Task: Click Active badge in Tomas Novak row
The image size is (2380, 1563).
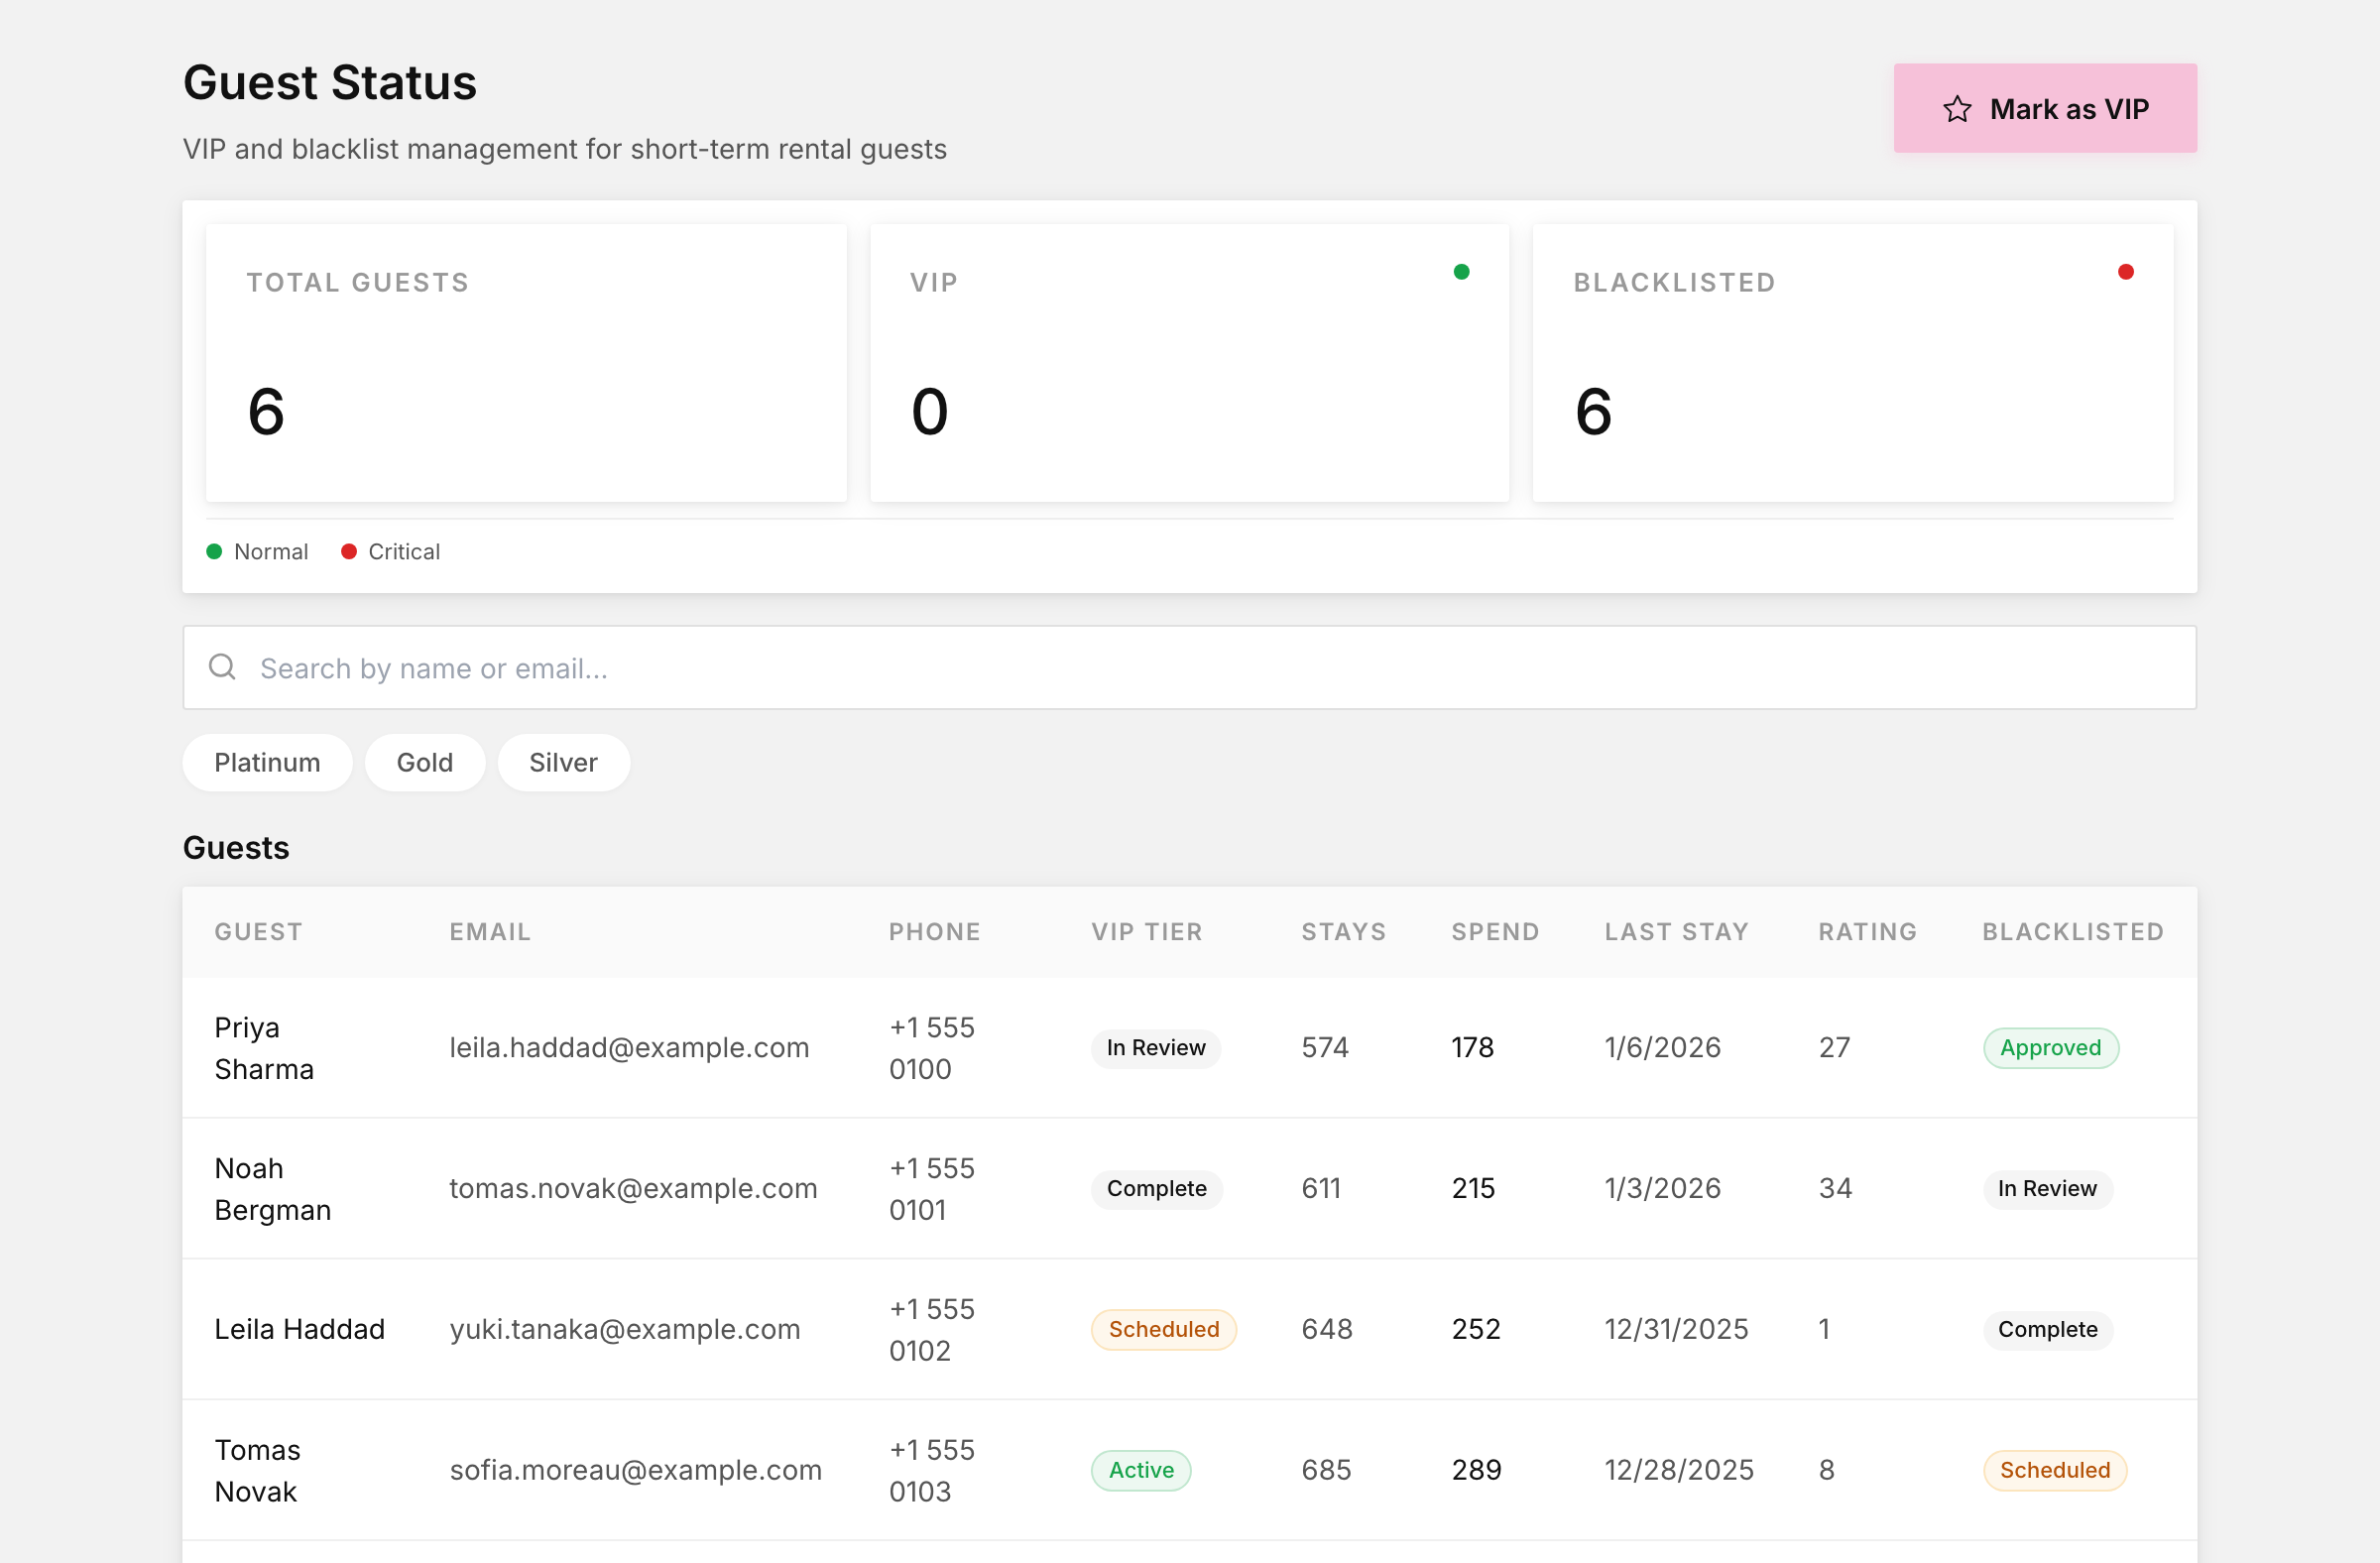Action: pyautogui.click(x=1141, y=1471)
